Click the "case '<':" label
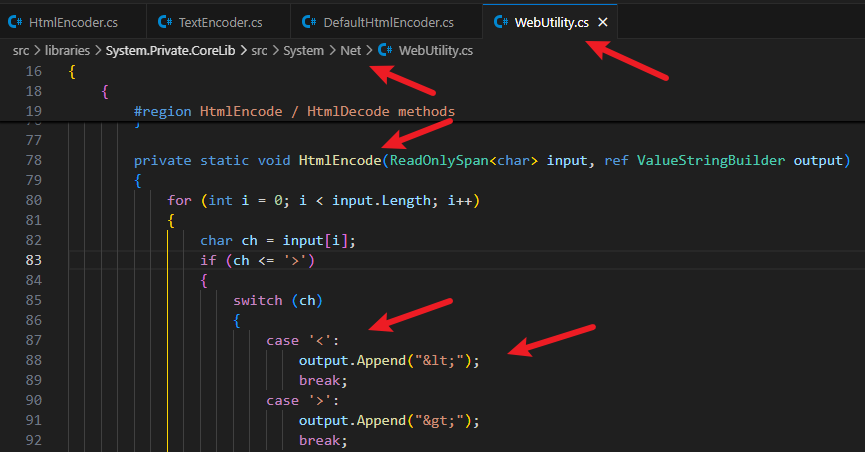Image resolution: width=865 pixels, height=452 pixels. point(303,341)
